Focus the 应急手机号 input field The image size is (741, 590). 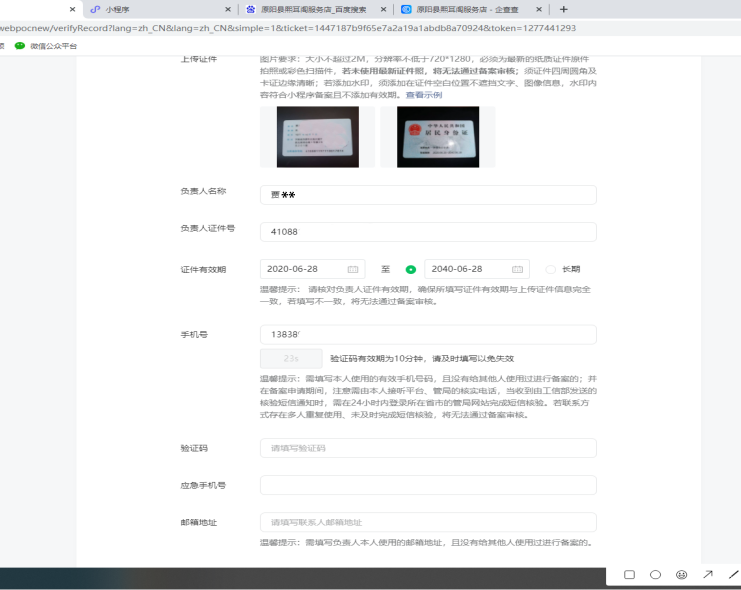(x=428, y=485)
